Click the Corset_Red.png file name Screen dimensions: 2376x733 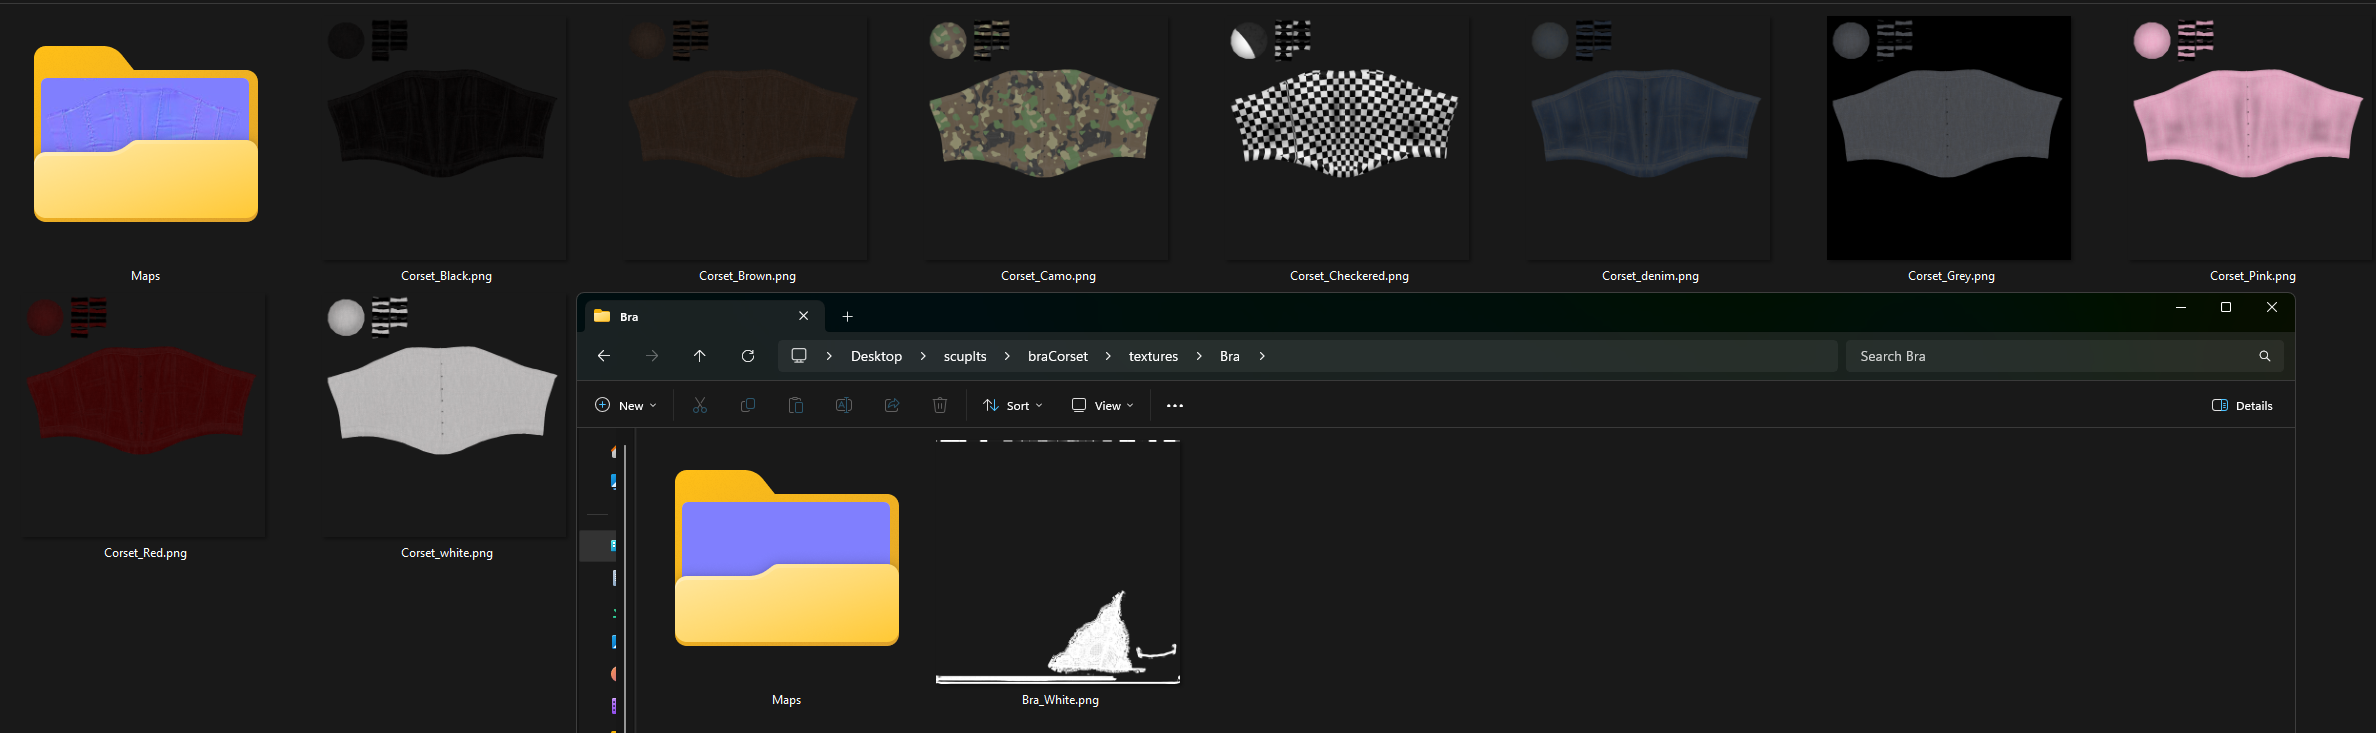(145, 553)
